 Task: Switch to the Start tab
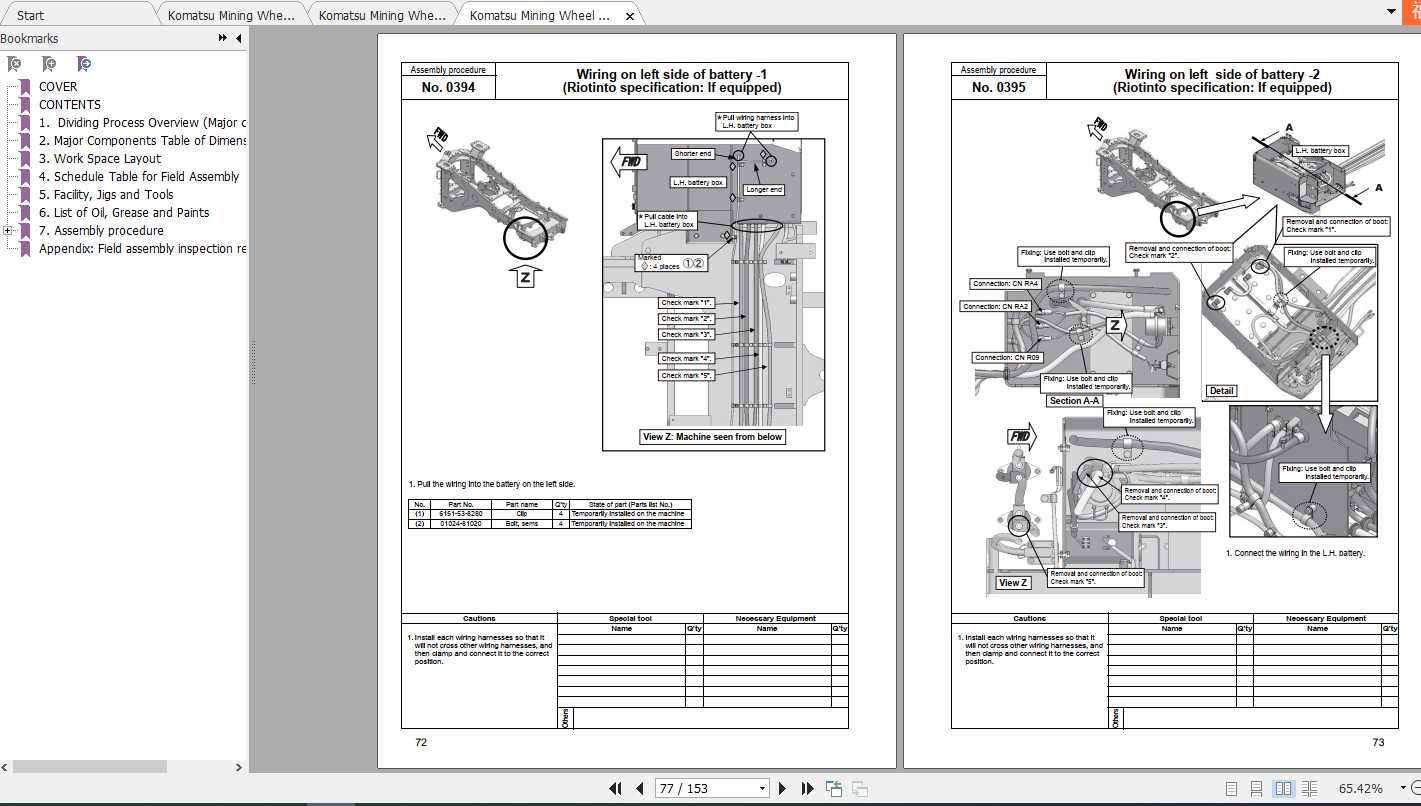(30, 14)
